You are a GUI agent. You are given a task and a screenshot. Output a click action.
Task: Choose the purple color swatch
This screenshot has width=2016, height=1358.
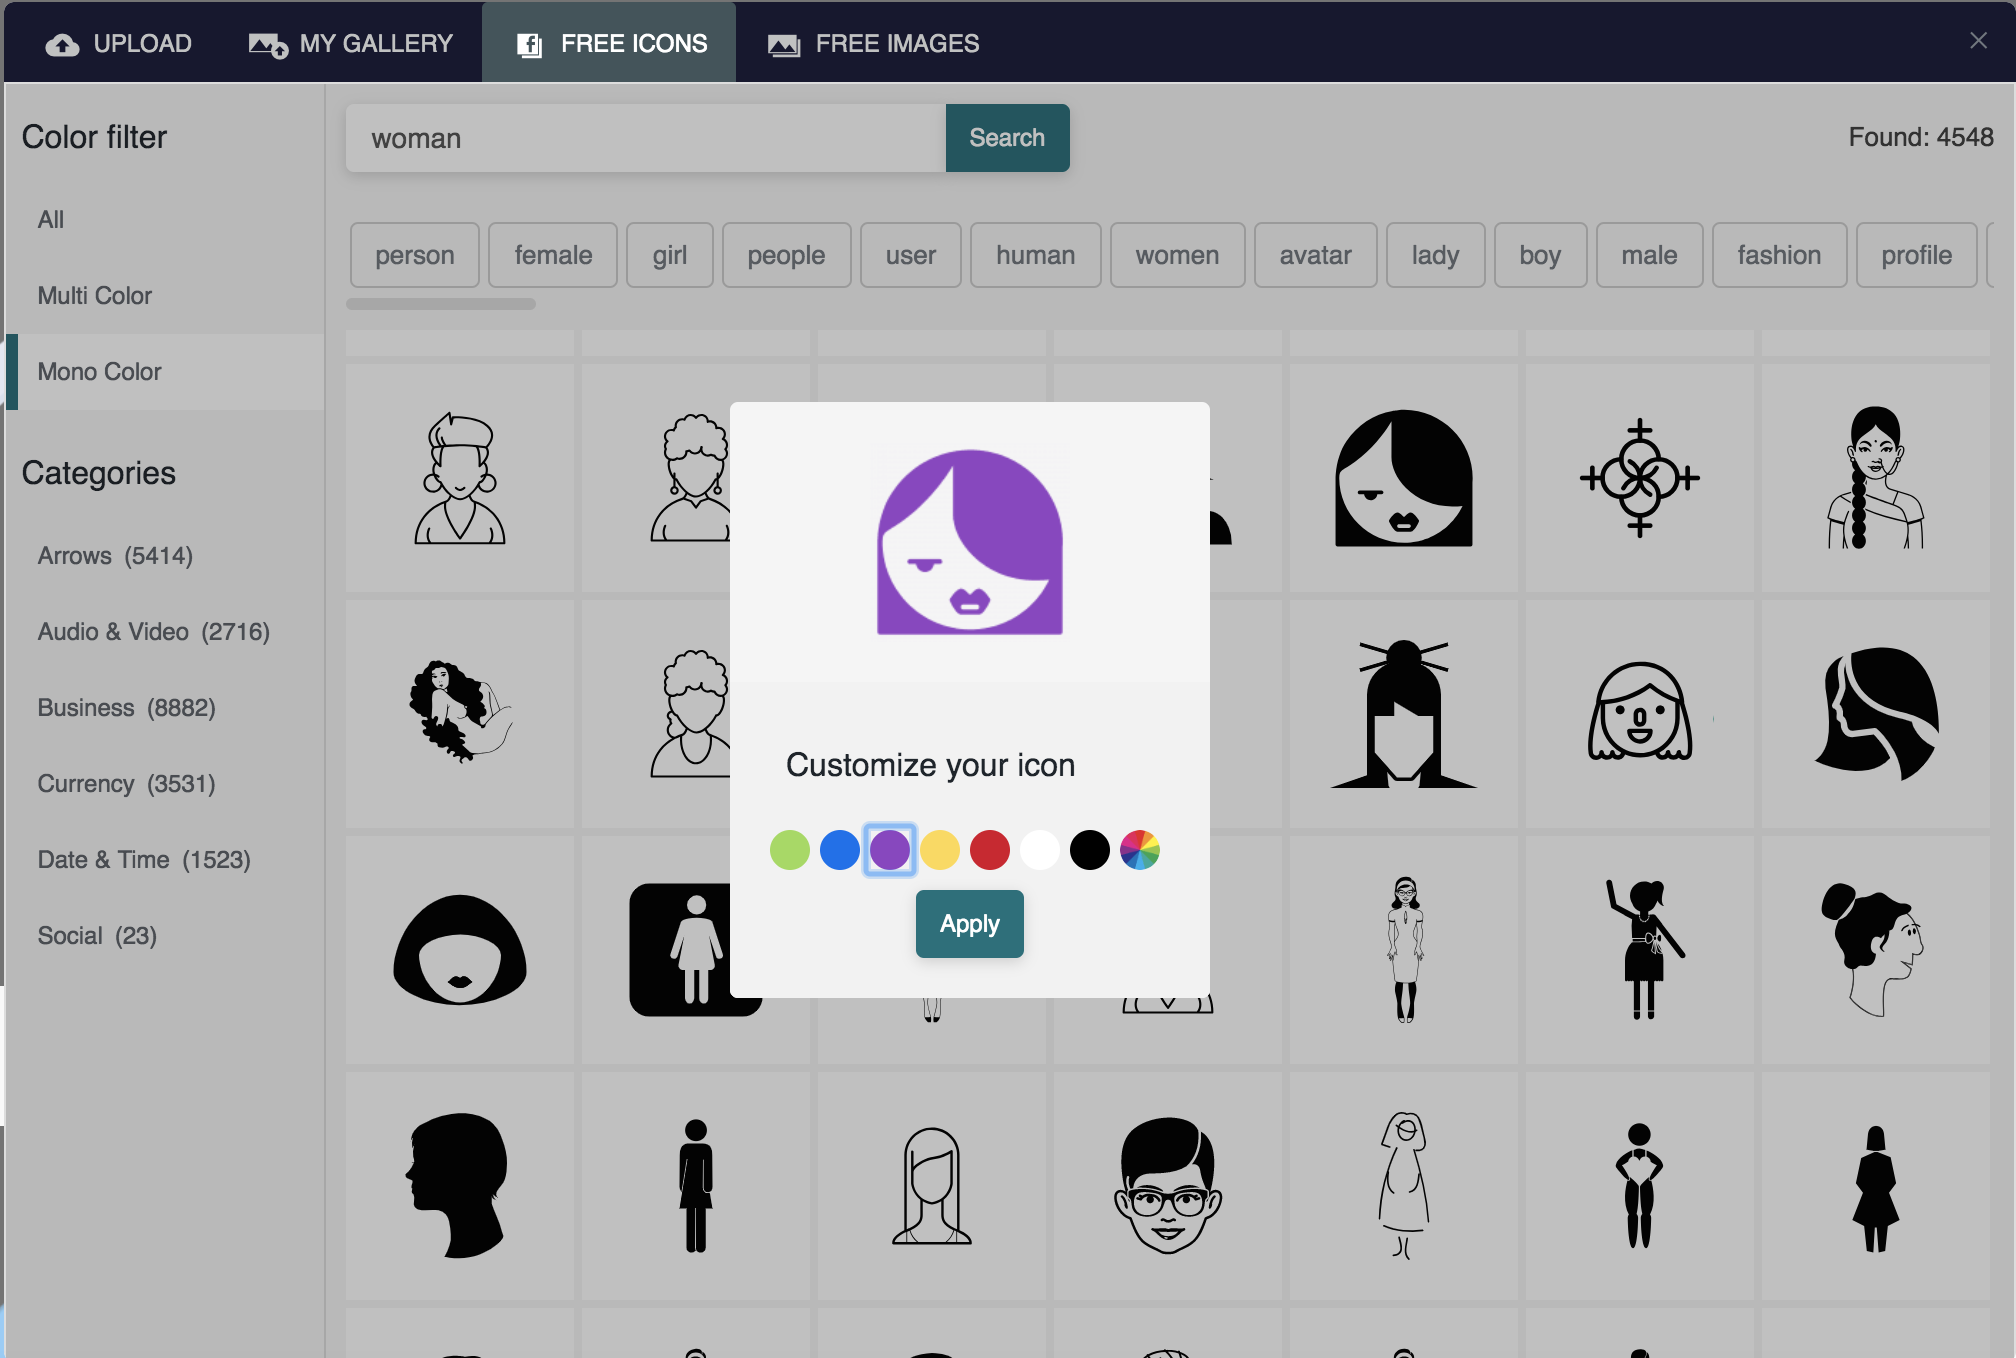point(890,850)
